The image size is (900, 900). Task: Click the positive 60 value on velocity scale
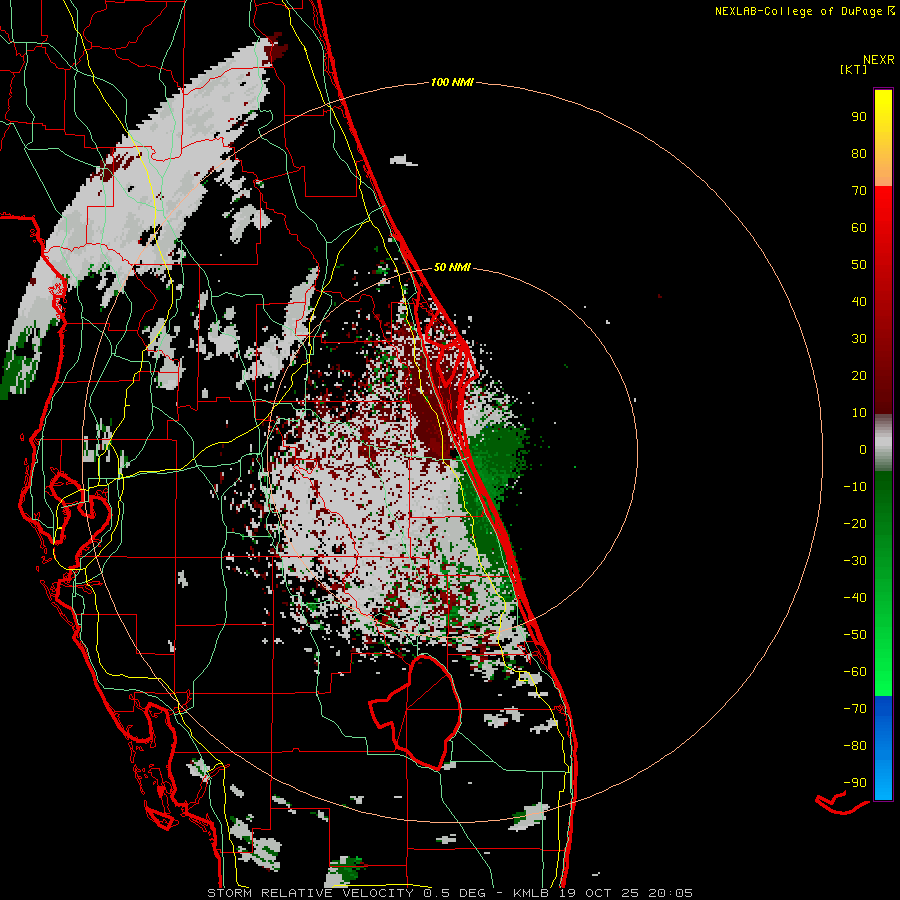point(859,227)
